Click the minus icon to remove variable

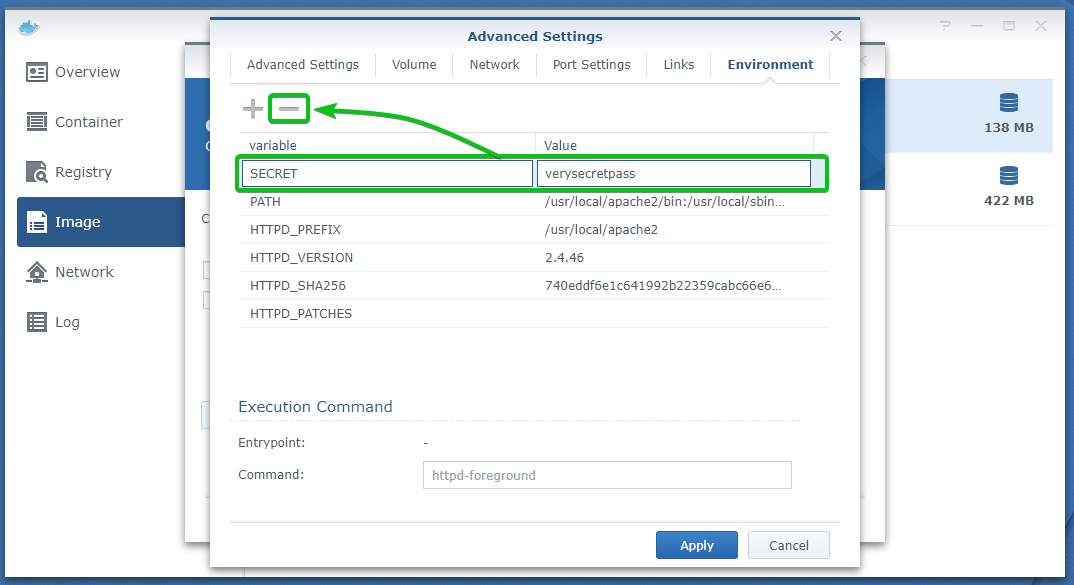289,109
